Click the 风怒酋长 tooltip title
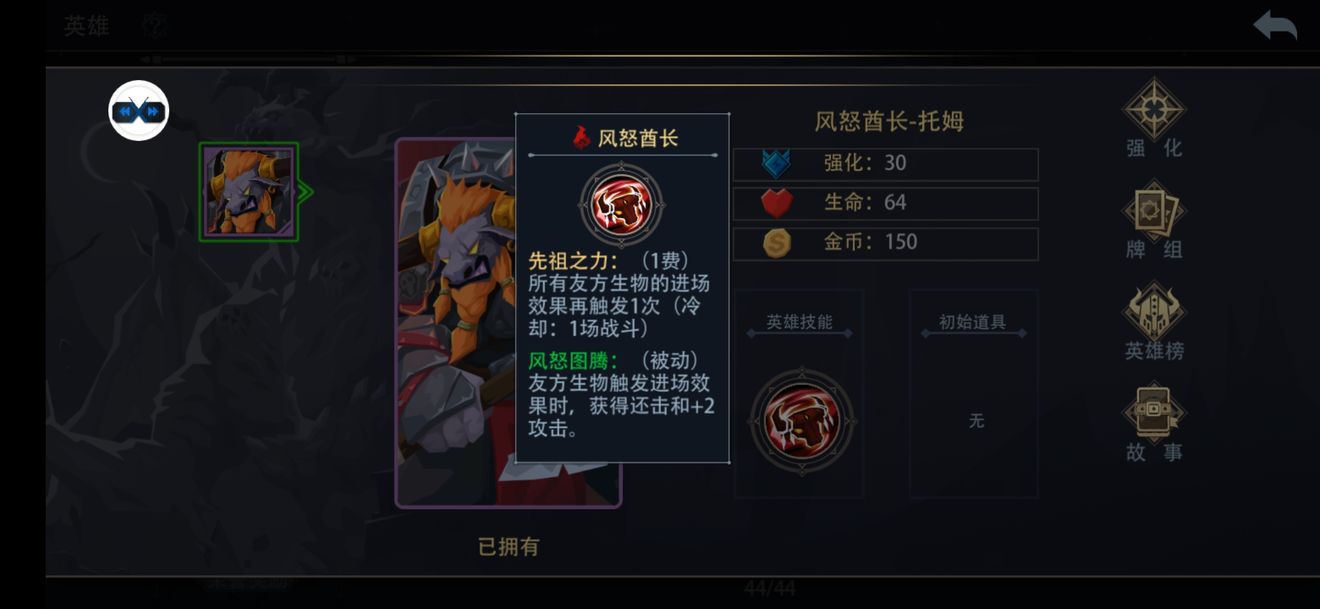 [x=638, y=138]
